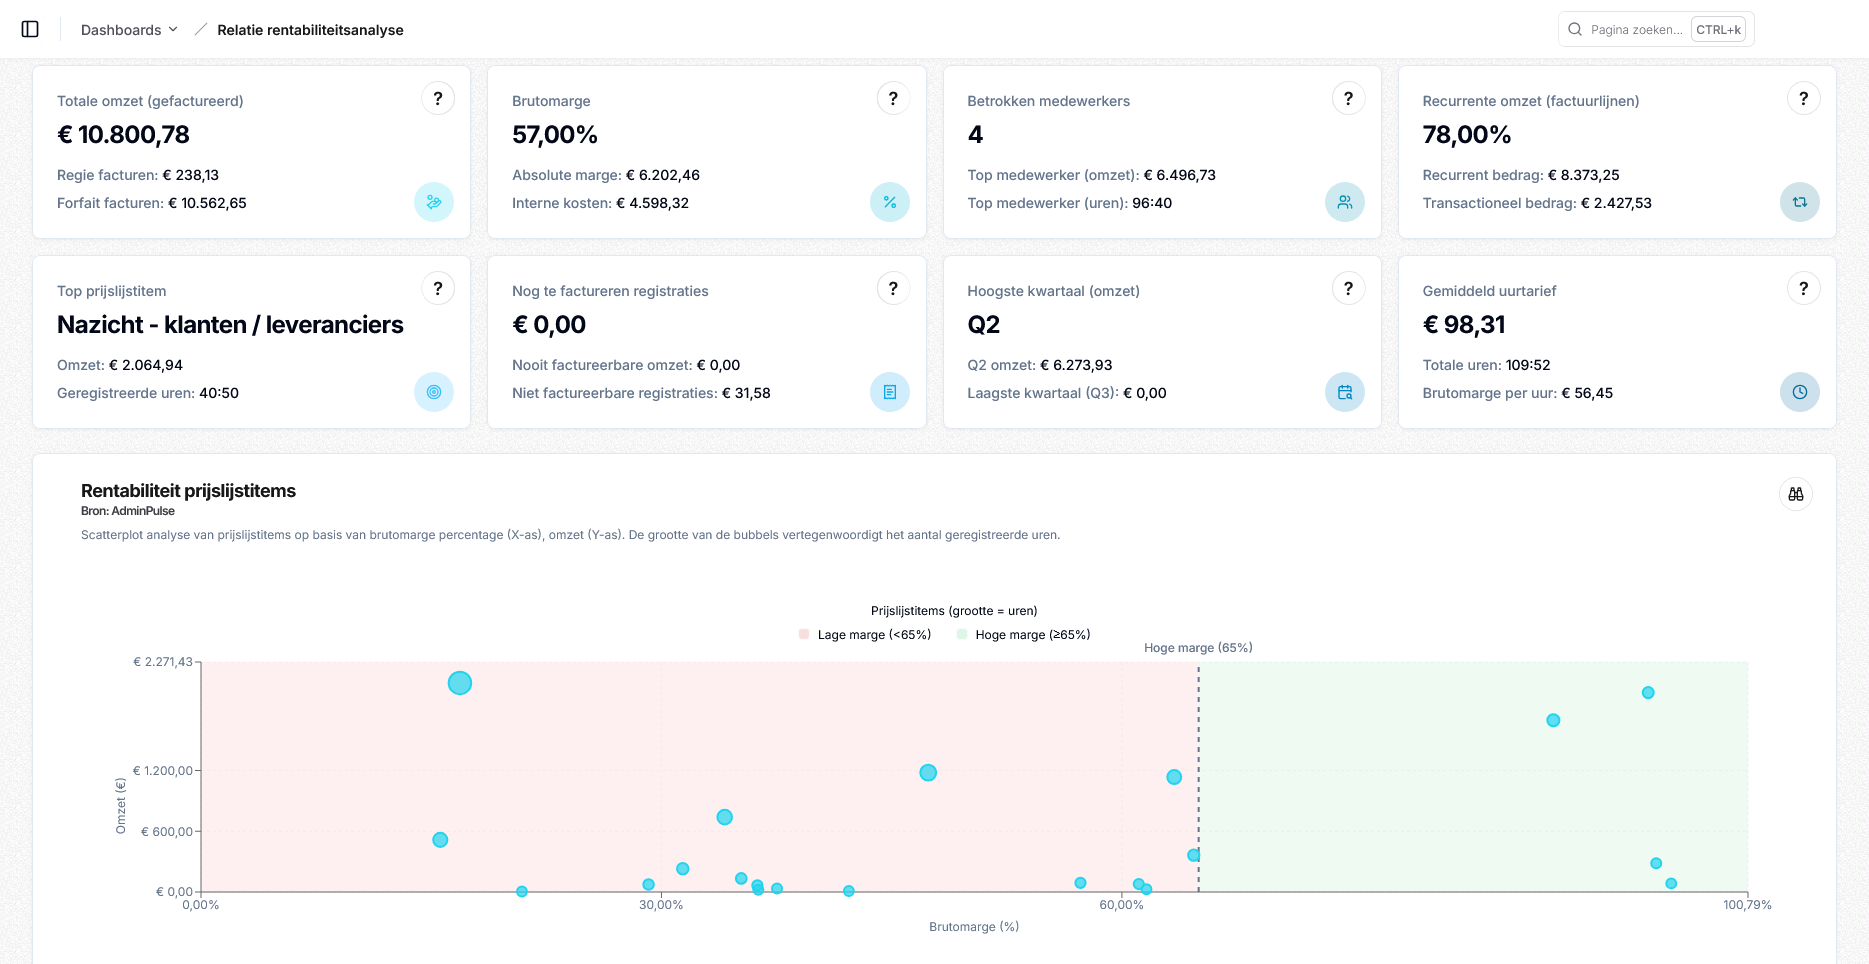Click the binoculars icon on scatterplot panel
This screenshot has height=964, width=1869.
(x=1795, y=494)
